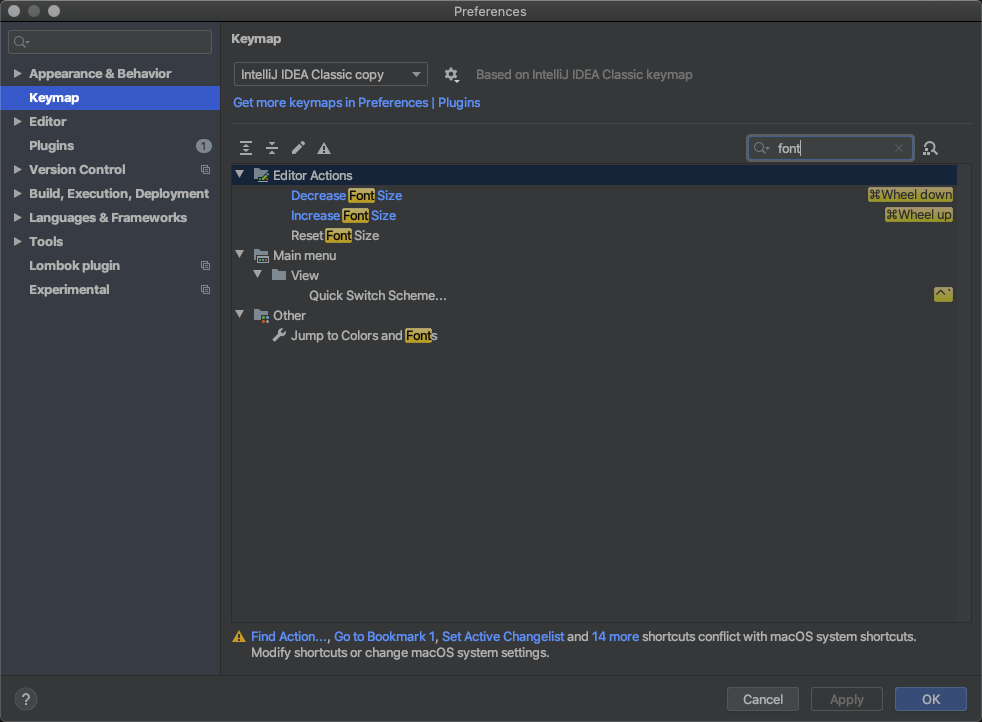Viewport: 982px width, 722px height.
Task: Click the Collapse All toolbar icon
Action: 272,148
